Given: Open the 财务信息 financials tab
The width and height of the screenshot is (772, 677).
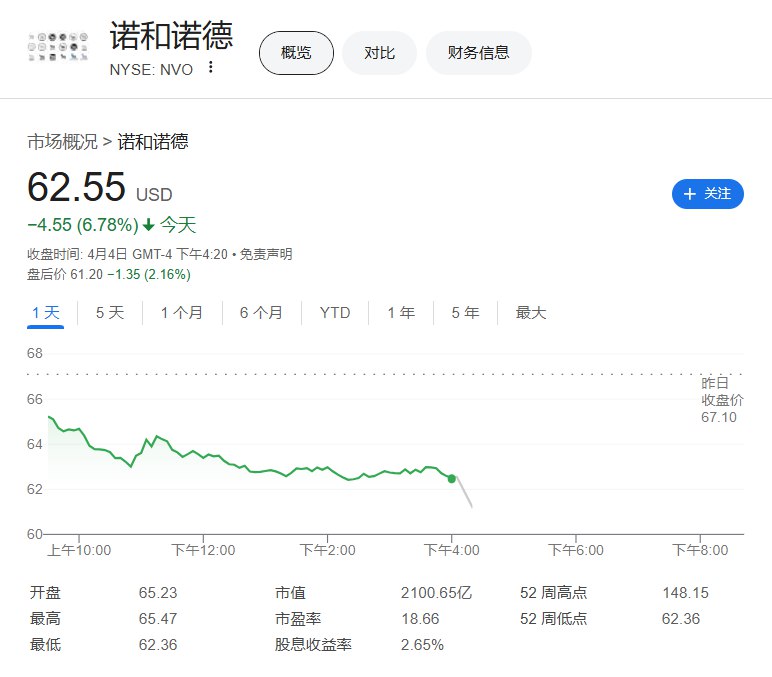Looking at the screenshot, I should pyautogui.click(x=478, y=53).
